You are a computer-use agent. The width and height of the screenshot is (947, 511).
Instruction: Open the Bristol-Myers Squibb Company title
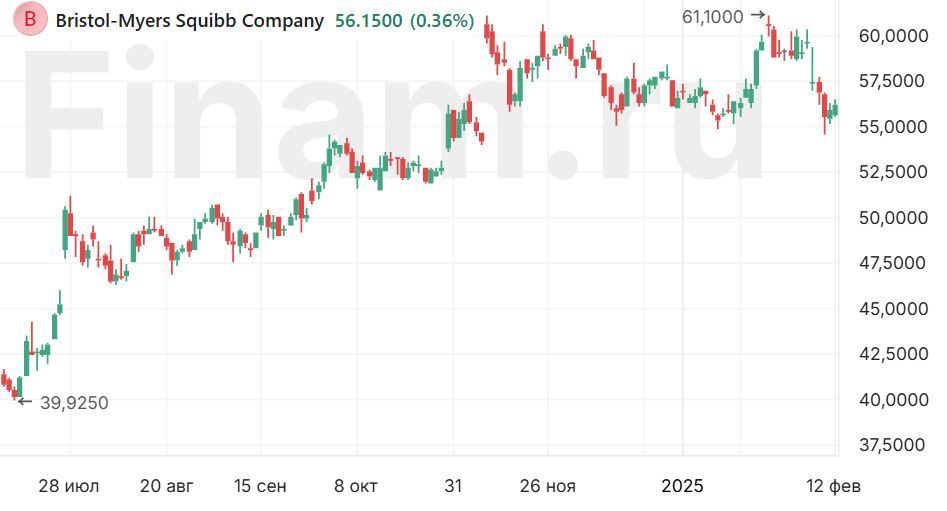[190, 20]
